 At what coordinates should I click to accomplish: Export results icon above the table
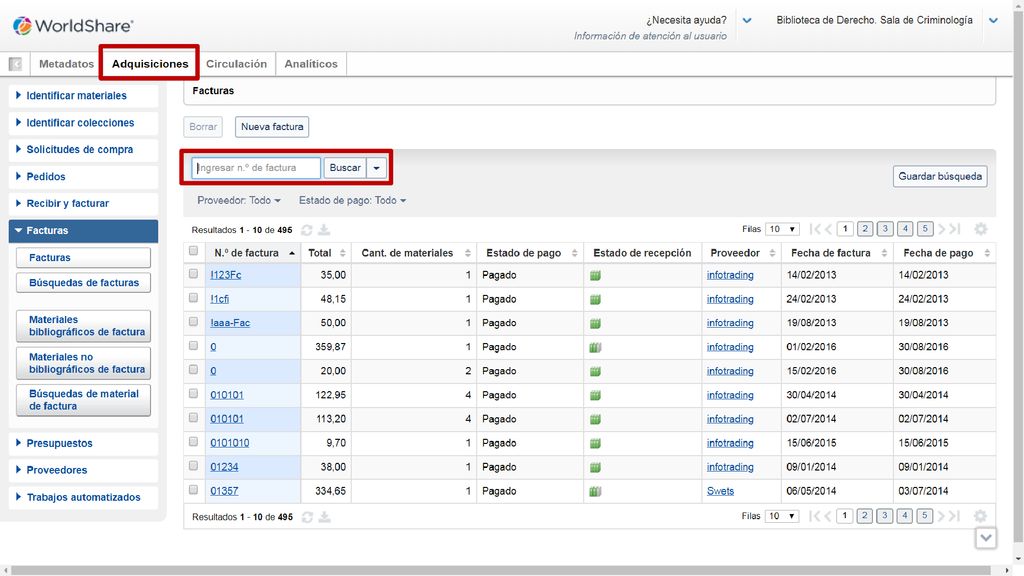pyautogui.click(x=324, y=230)
